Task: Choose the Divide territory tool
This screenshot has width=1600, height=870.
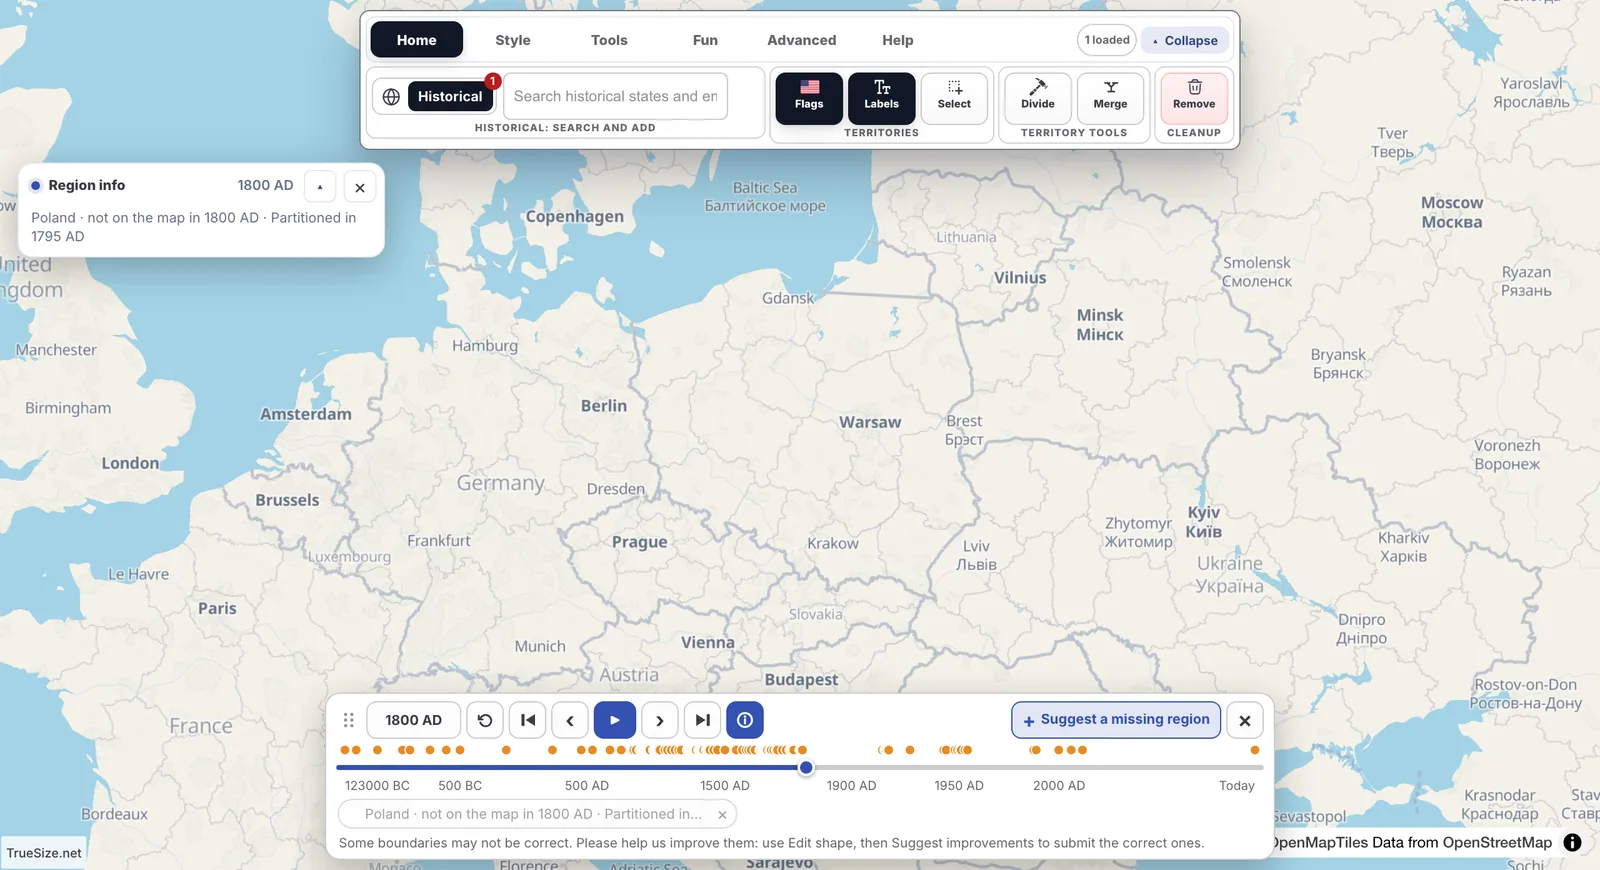Action: pyautogui.click(x=1038, y=98)
